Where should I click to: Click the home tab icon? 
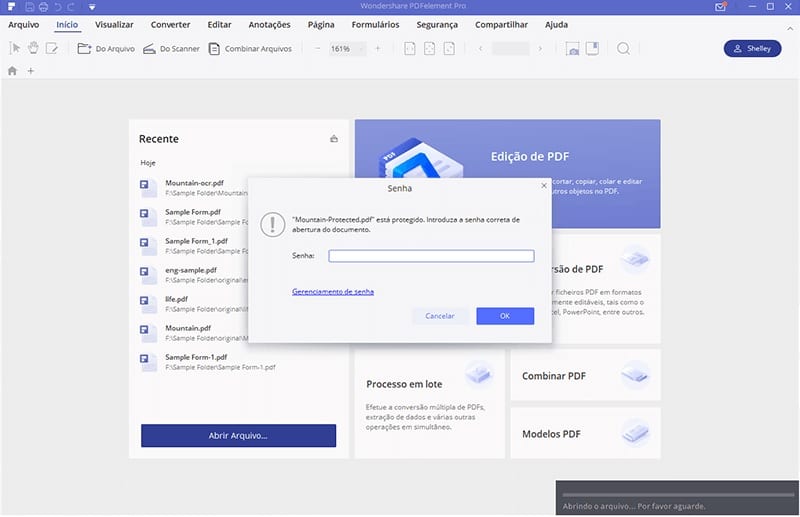[12, 71]
